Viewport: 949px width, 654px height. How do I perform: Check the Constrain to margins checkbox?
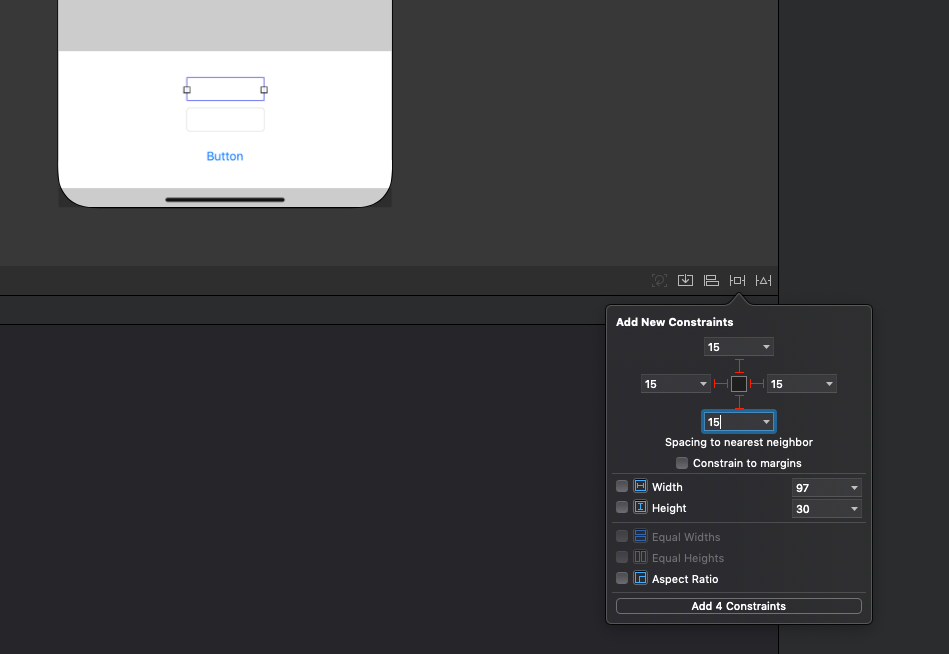pos(682,463)
